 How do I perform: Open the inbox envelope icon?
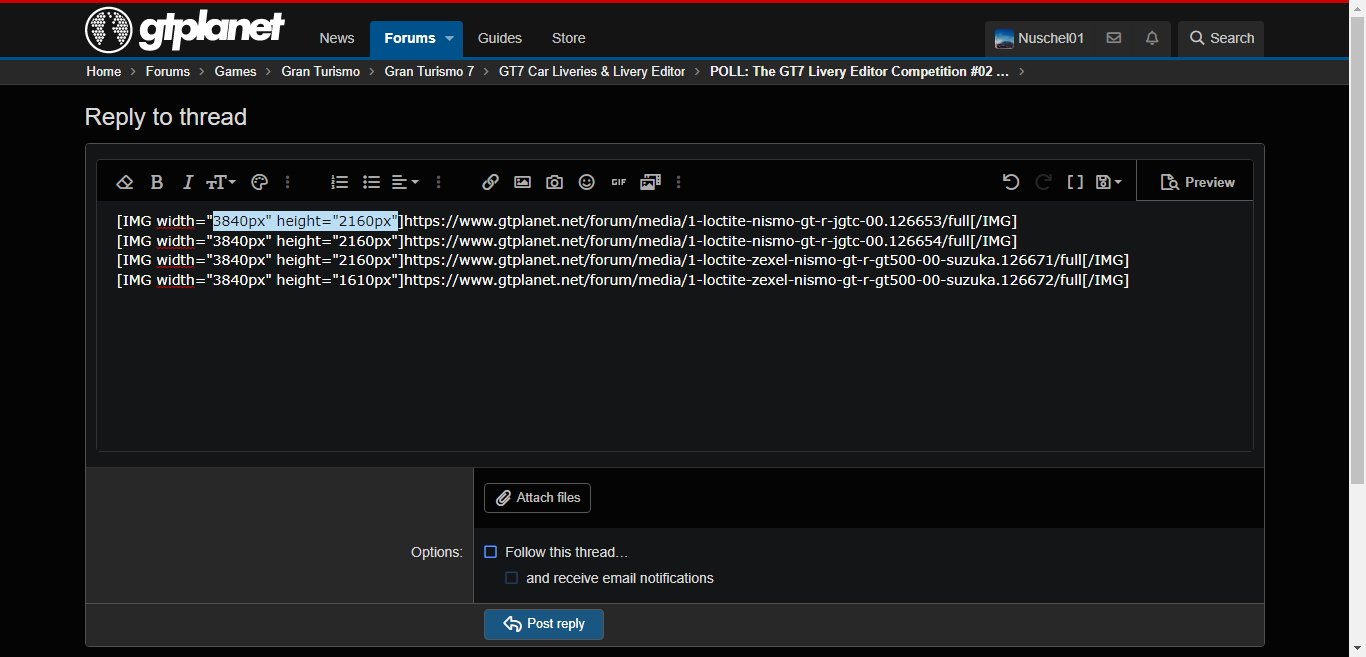(x=1114, y=38)
